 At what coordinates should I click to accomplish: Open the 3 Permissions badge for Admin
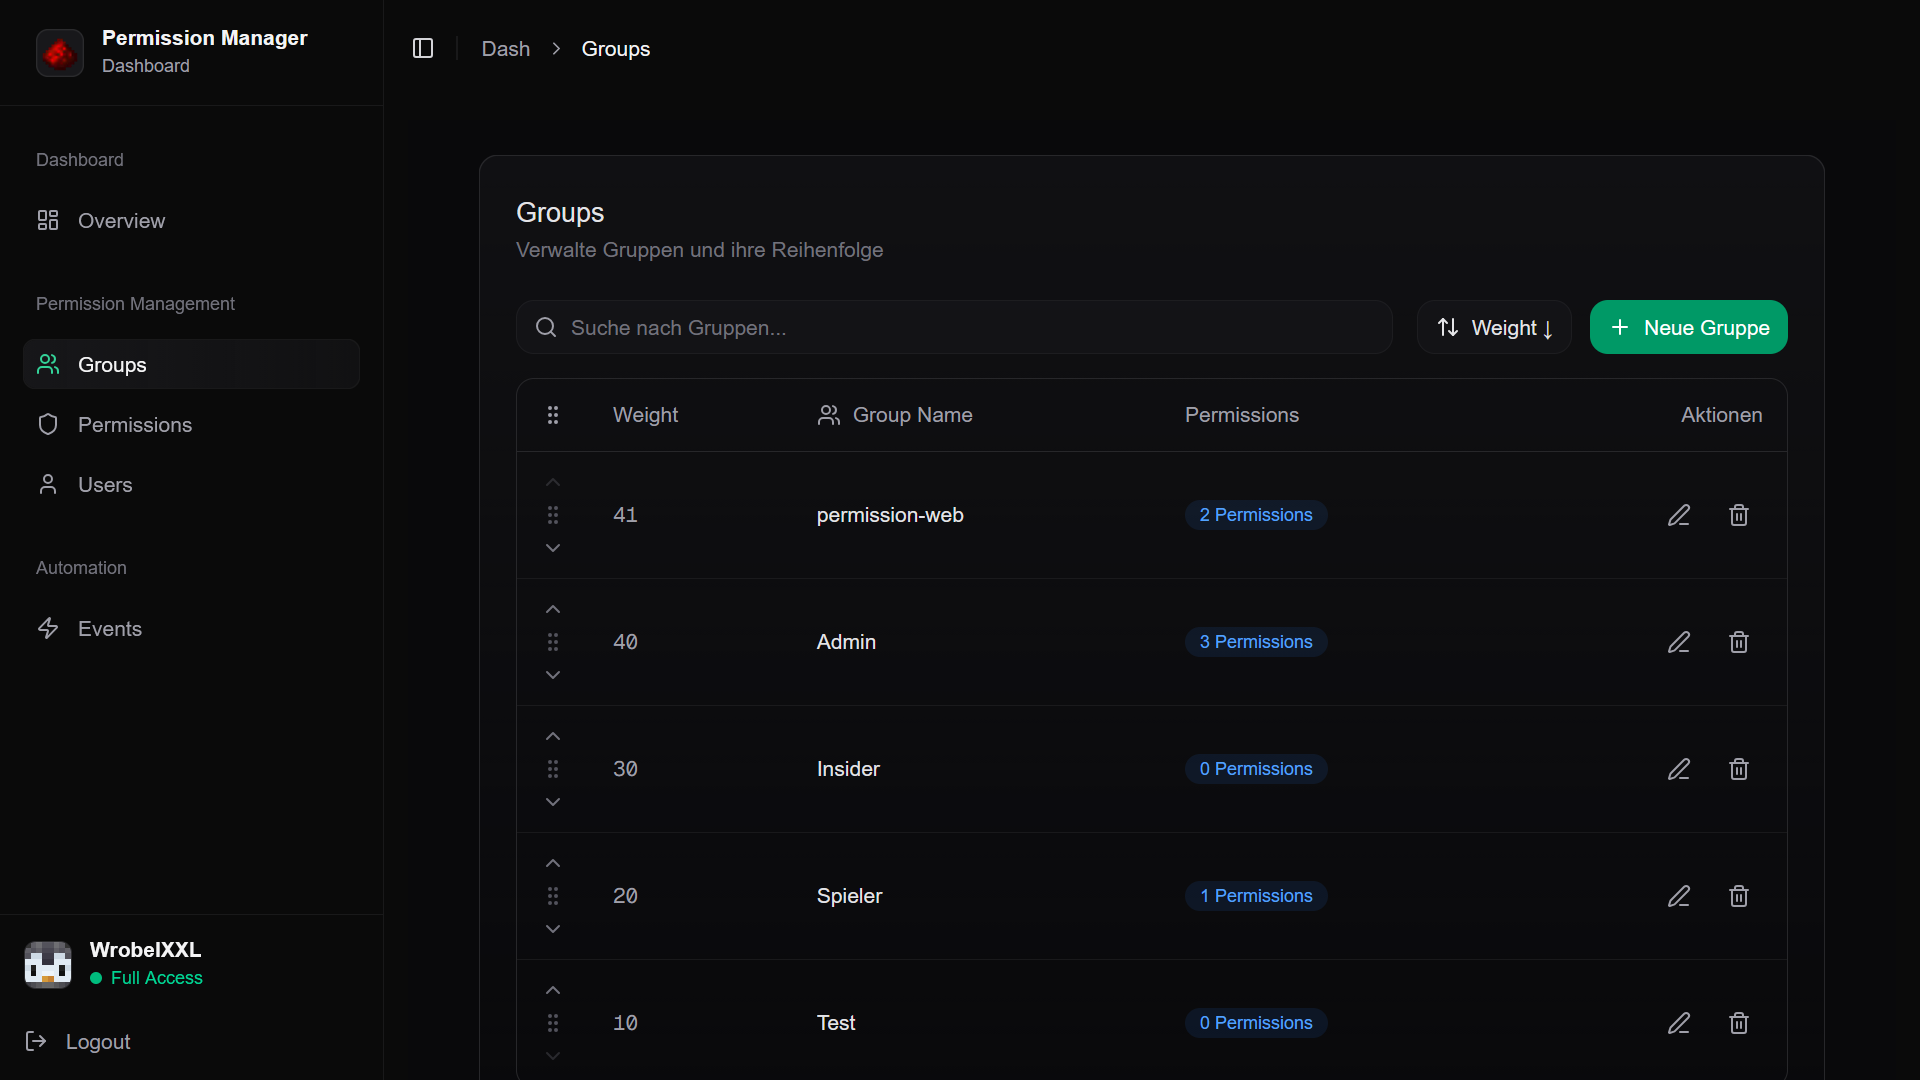coord(1255,641)
